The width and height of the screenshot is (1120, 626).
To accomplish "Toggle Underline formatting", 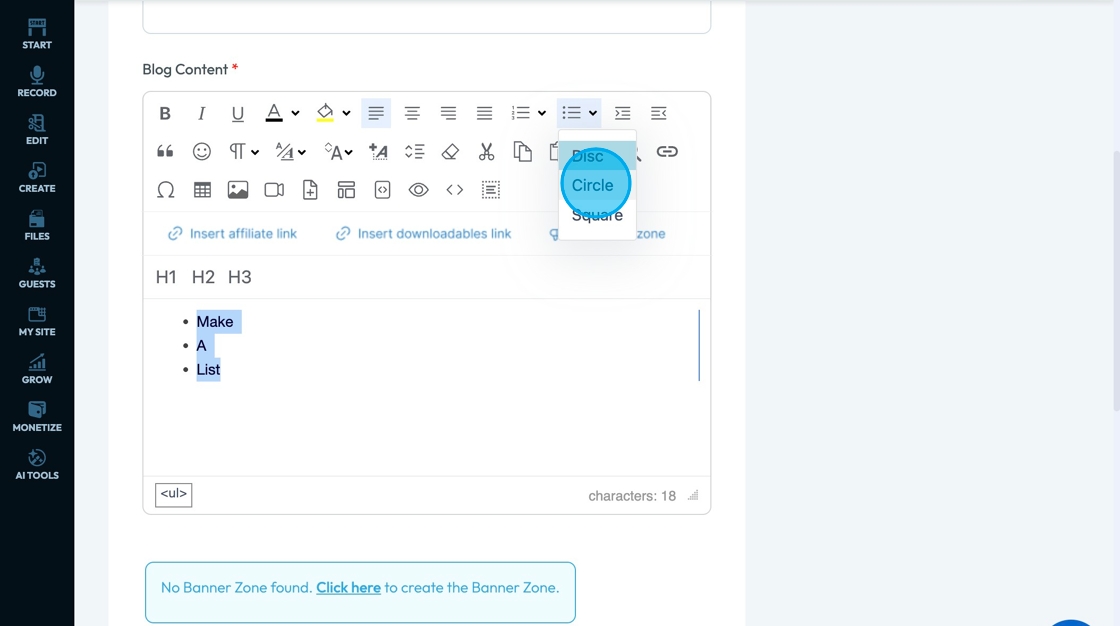I will 238,113.
